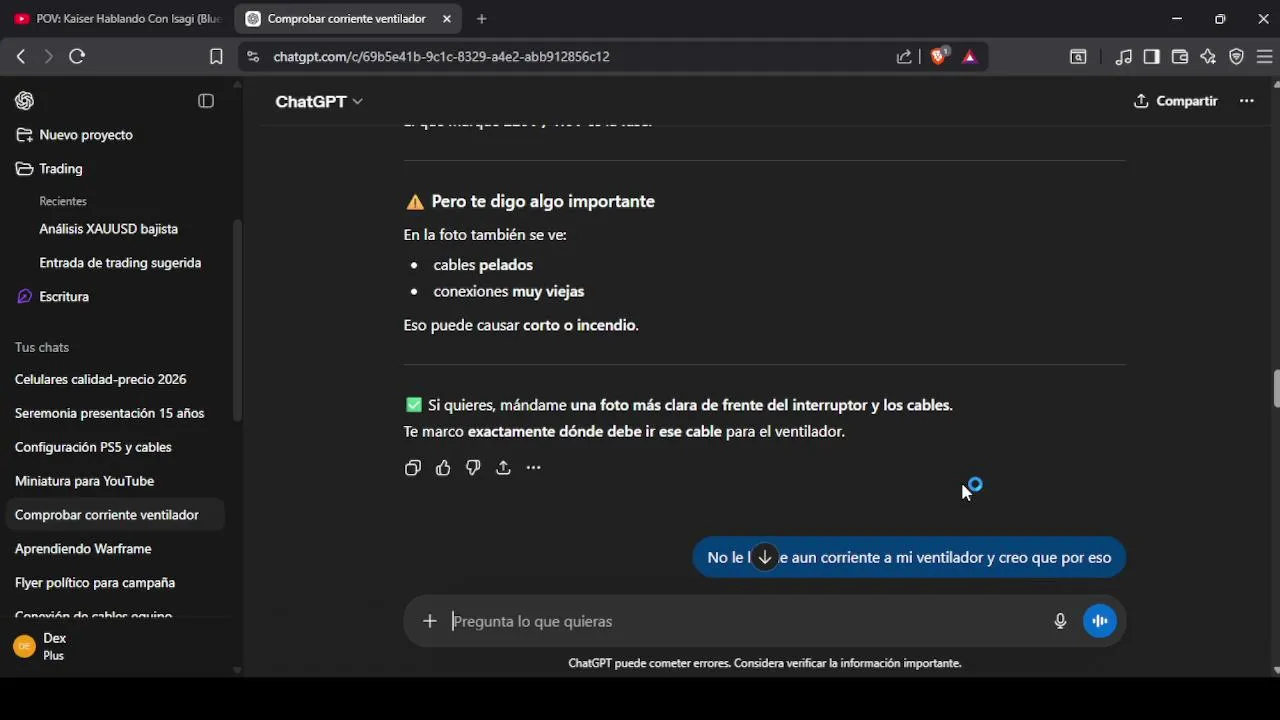The width and height of the screenshot is (1280, 720).
Task: Click the address bar URL
Action: click(442, 57)
